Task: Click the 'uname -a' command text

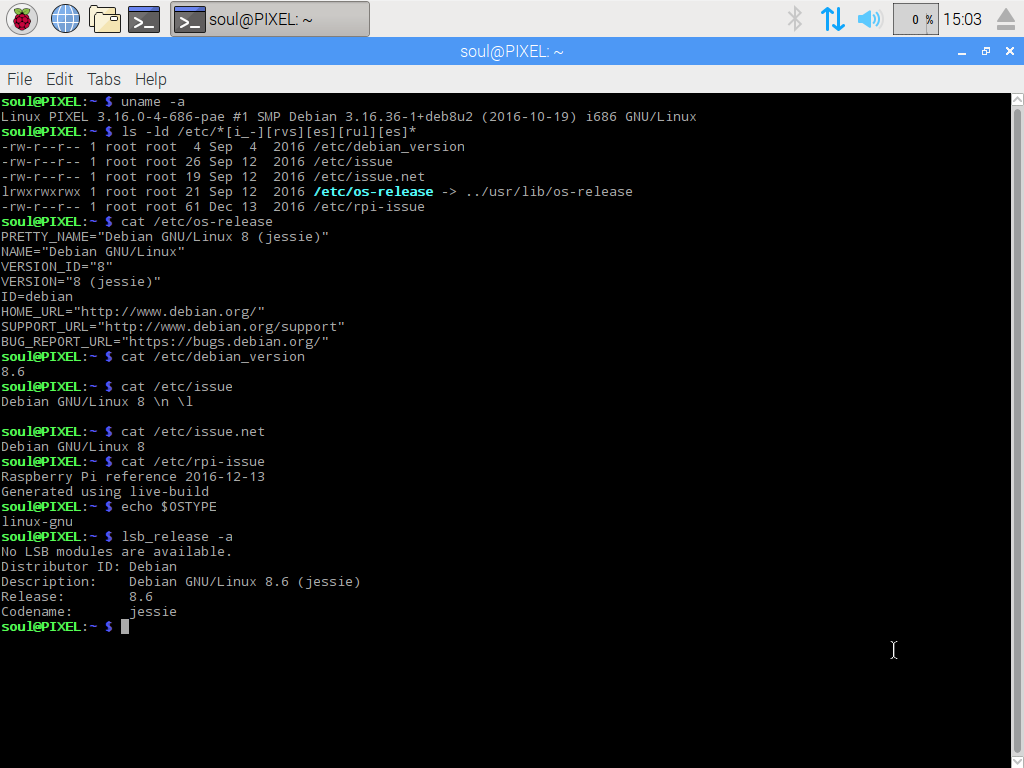Action: pyautogui.click(x=153, y=101)
